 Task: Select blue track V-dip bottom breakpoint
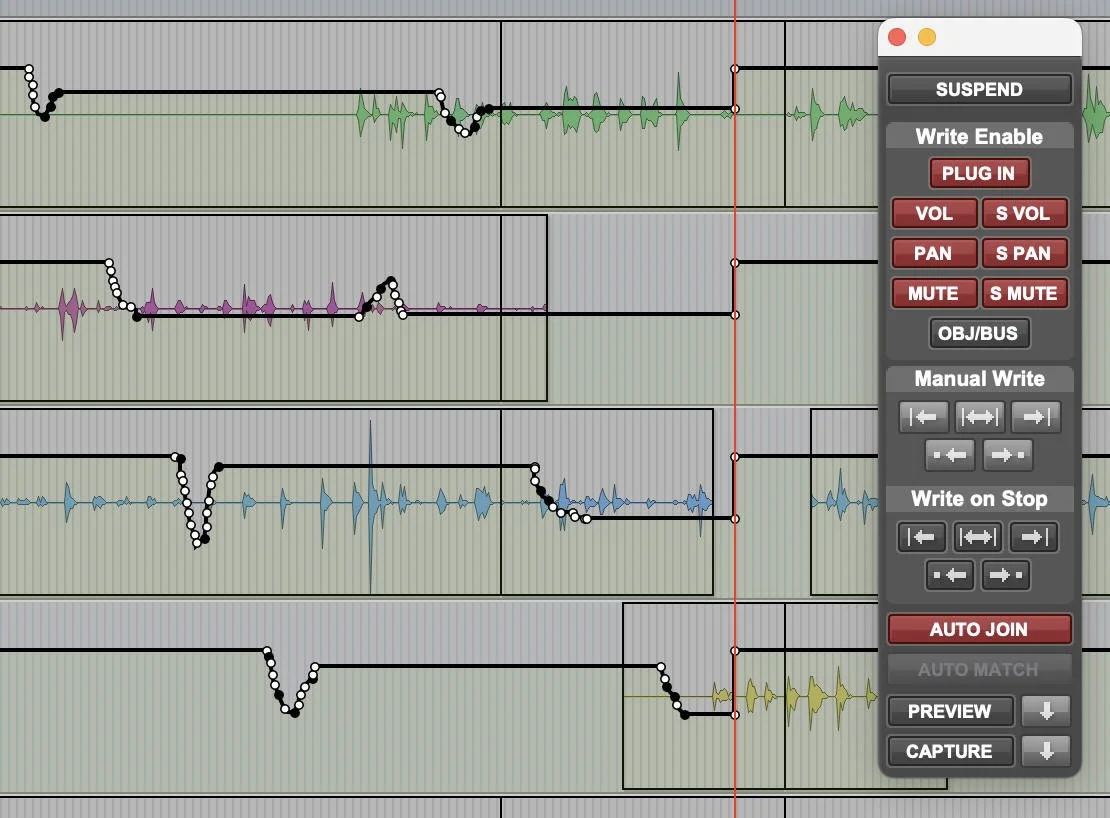click(197, 543)
